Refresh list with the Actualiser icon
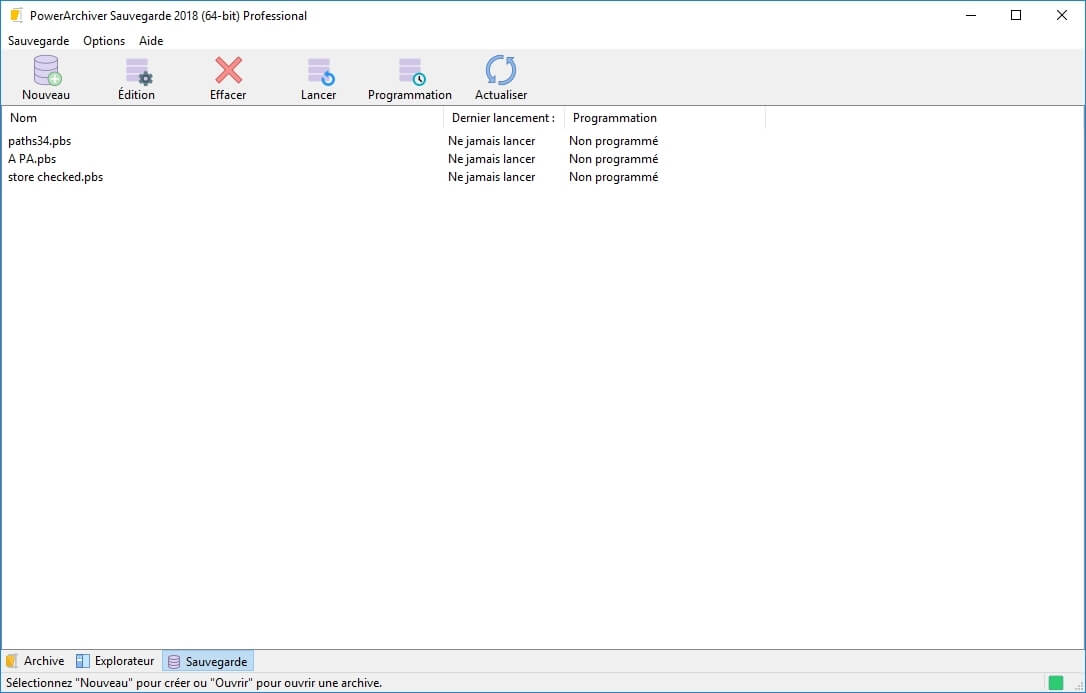The width and height of the screenshot is (1086, 693). [x=500, y=72]
